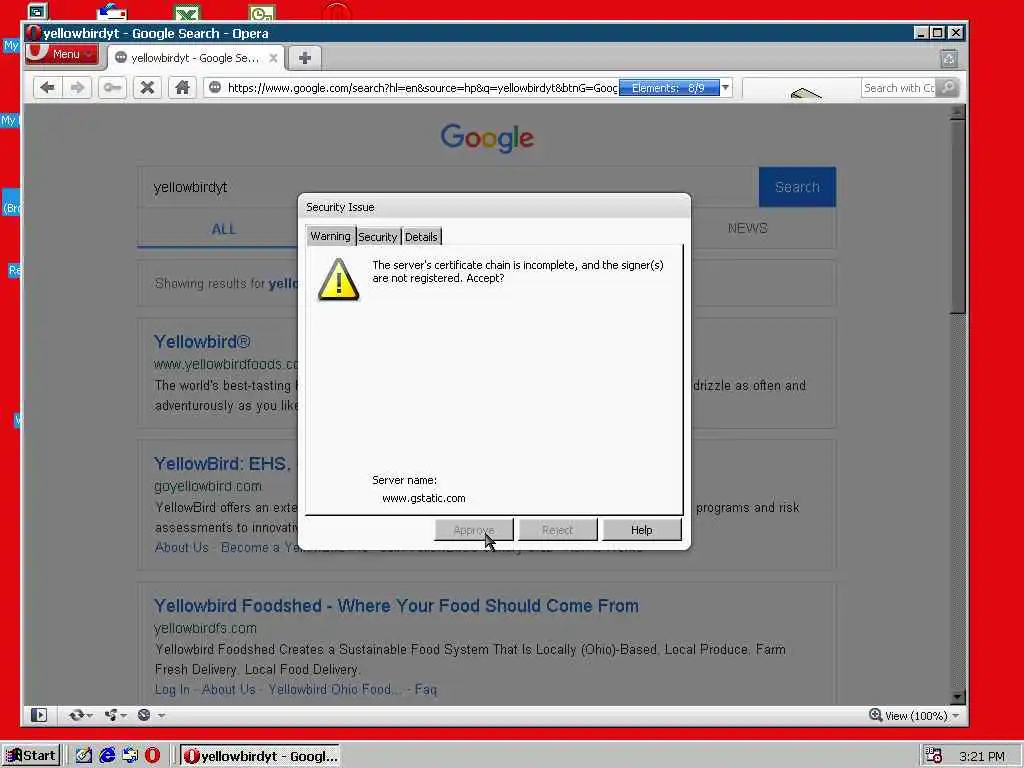
Task: Toggle the panels button in status bar
Action: coord(39,715)
